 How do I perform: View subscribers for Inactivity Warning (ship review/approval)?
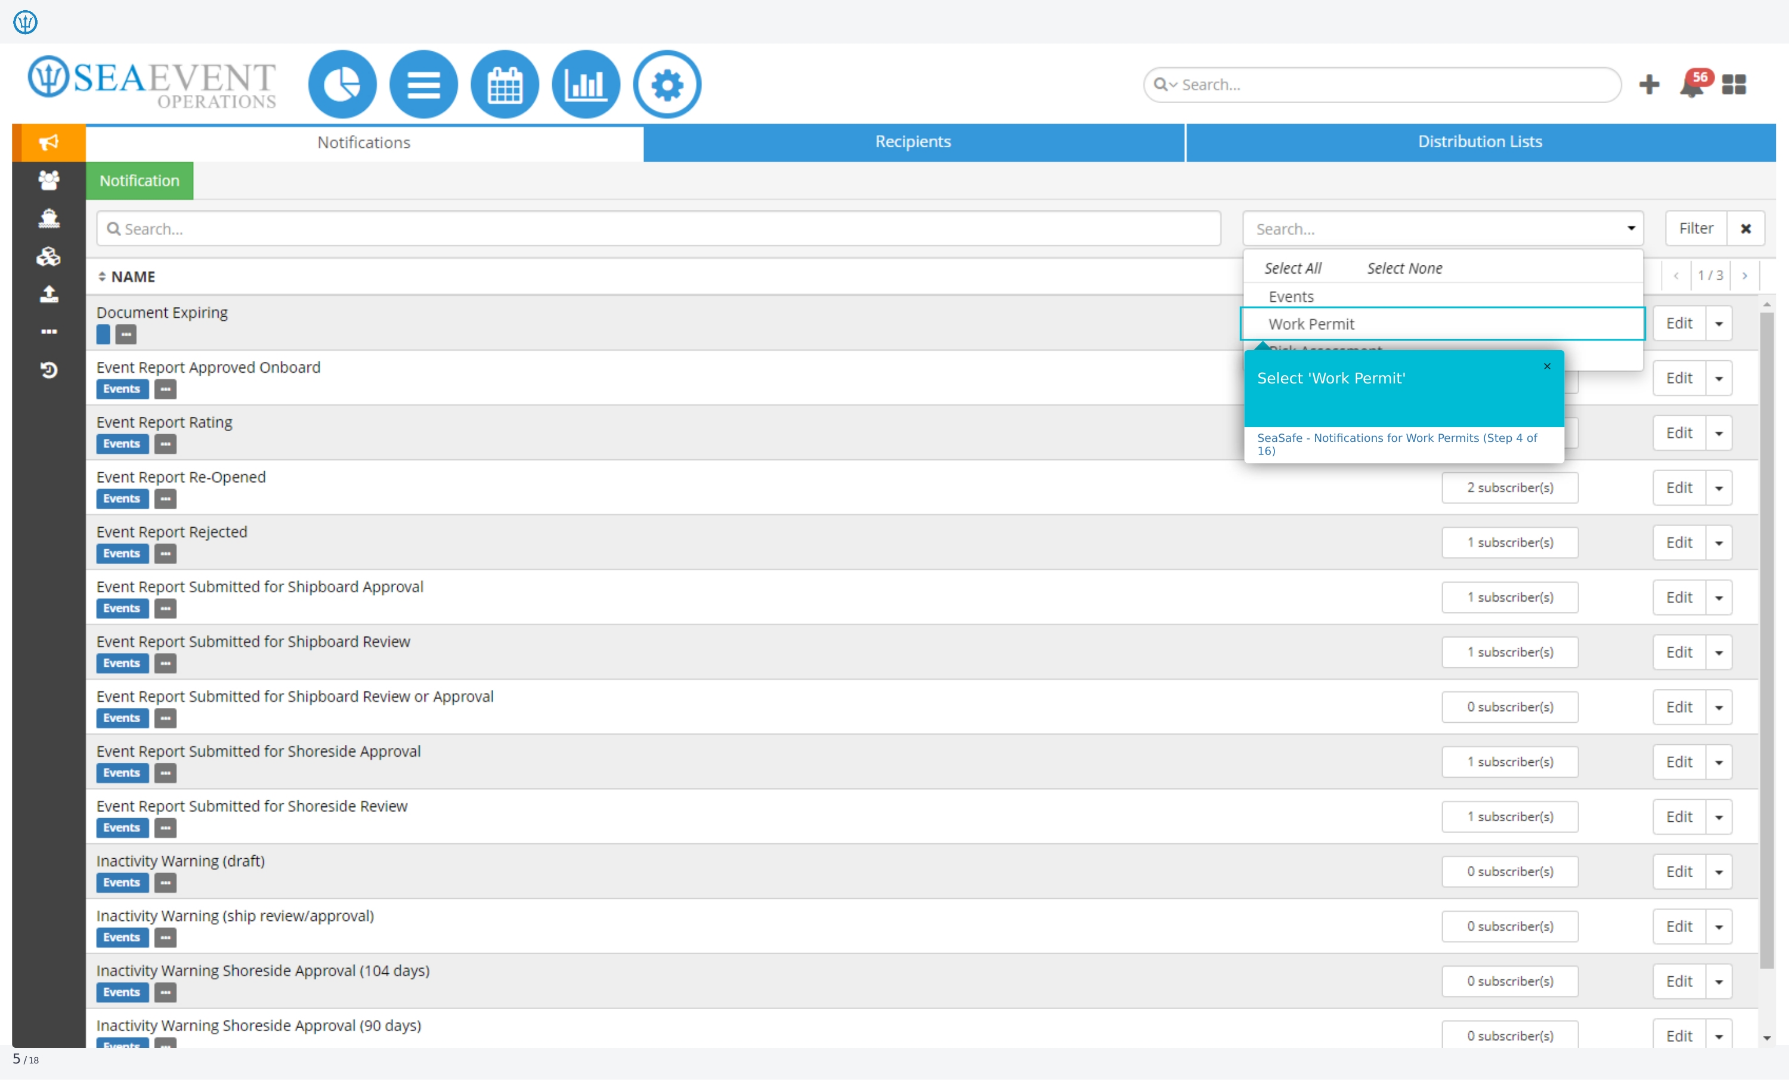coord(1510,927)
